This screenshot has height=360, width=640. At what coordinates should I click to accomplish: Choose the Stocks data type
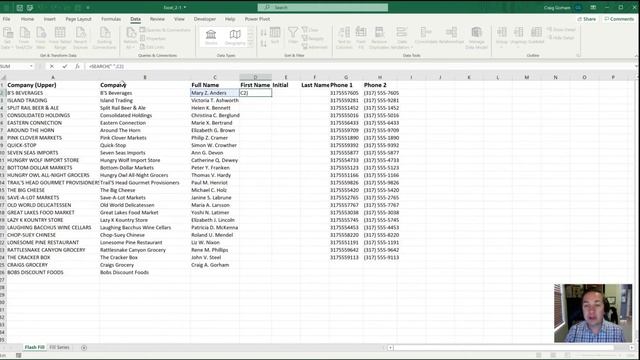[211, 37]
